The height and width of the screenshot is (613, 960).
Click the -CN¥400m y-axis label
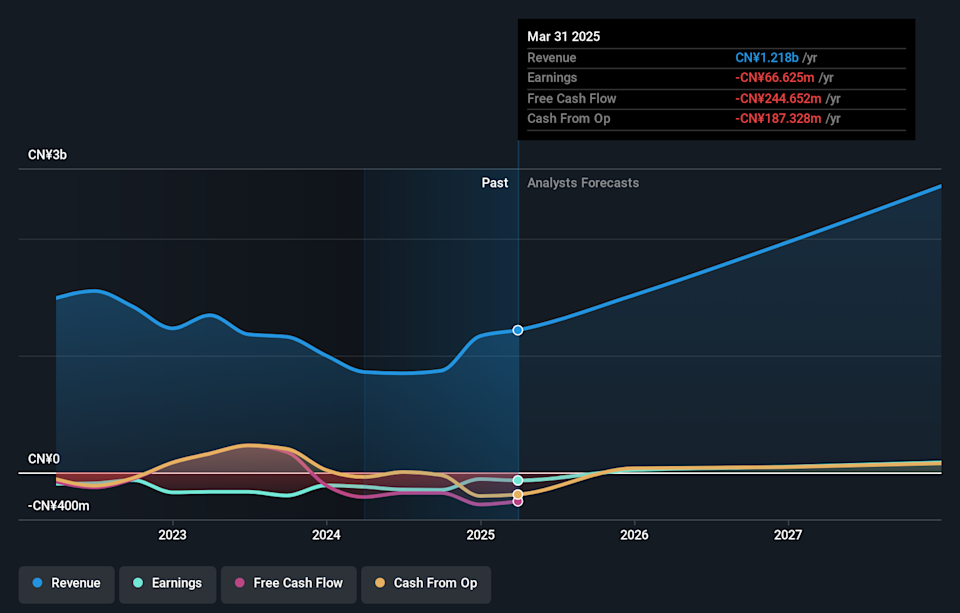(x=58, y=506)
